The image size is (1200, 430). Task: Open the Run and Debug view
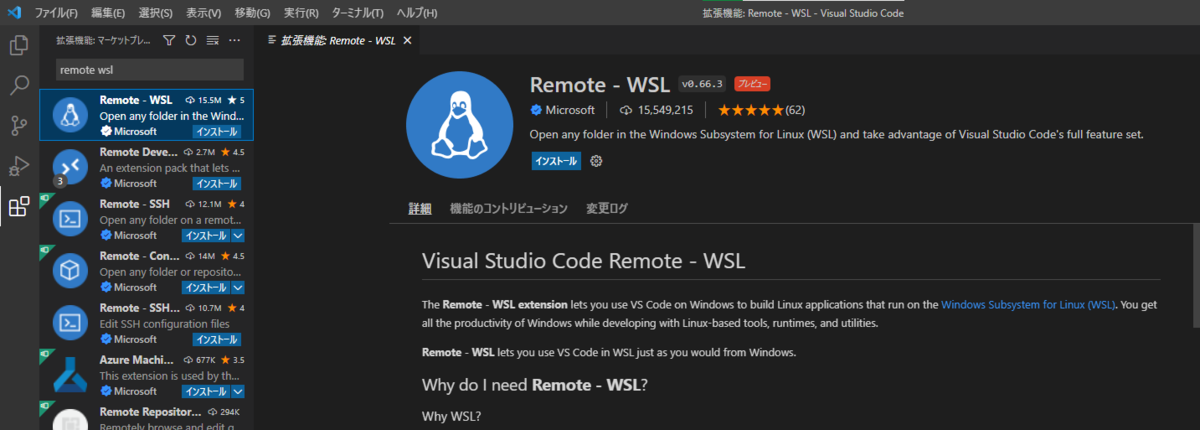tap(18, 166)
